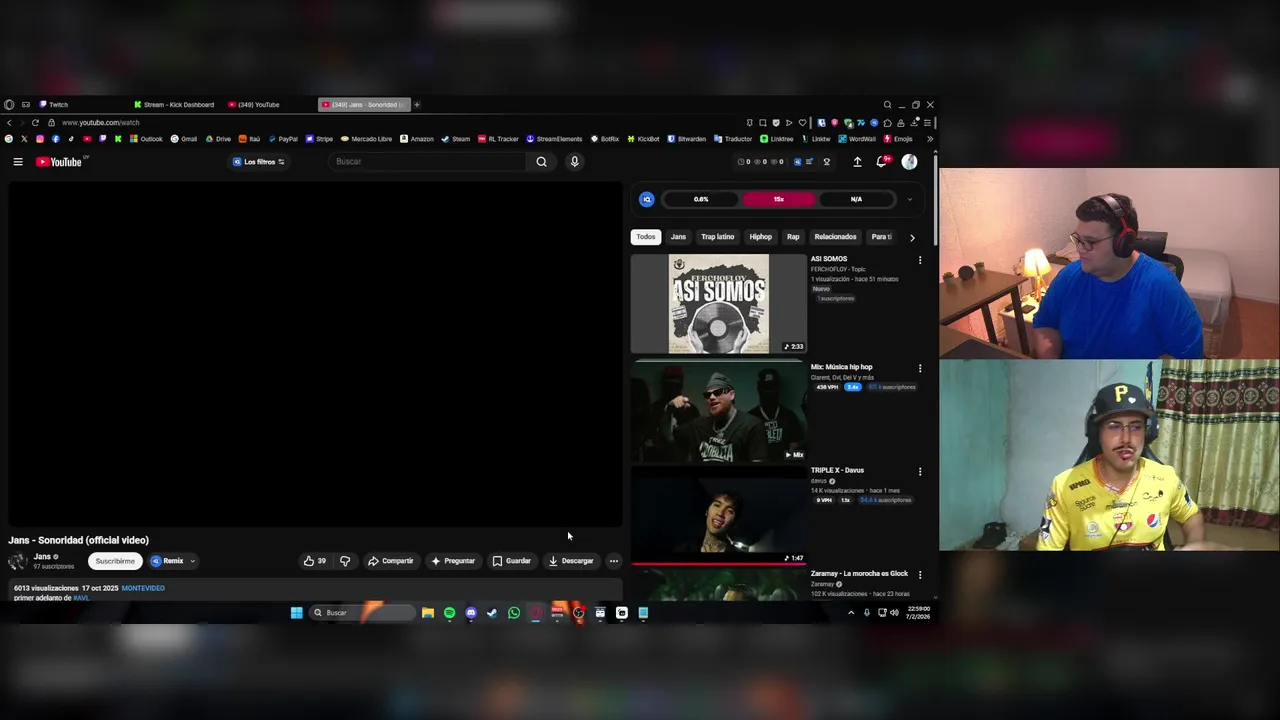Go to YouTube home via logo
The height and width of the screenshot is (720, 1280).
click(59, 162)
